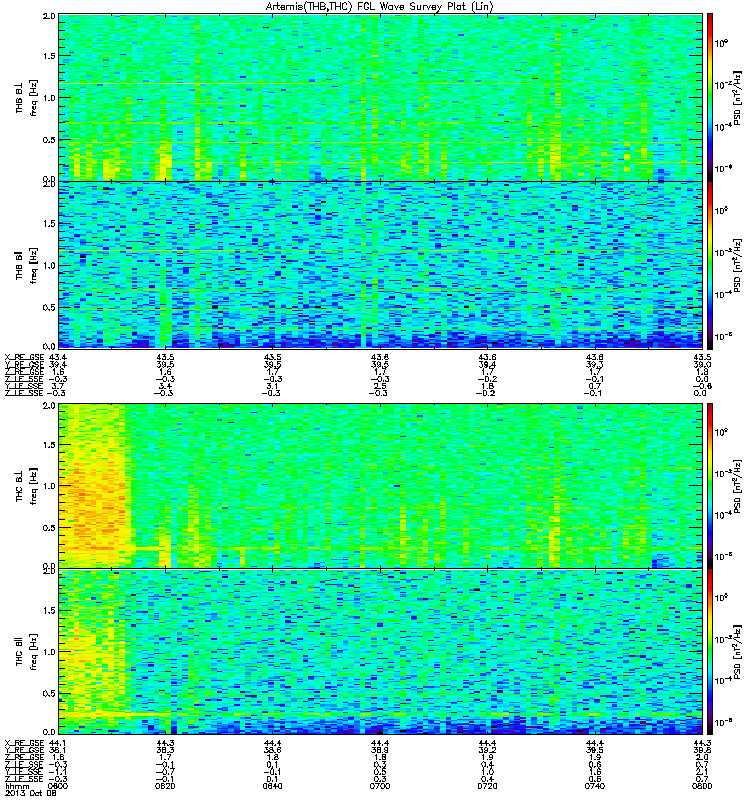750x800 pixels.
Task: Click the plot title 'Artemis(THB,THC) FGL Wave Survey Plot (Lin)'
Action: tap(380, 7)
